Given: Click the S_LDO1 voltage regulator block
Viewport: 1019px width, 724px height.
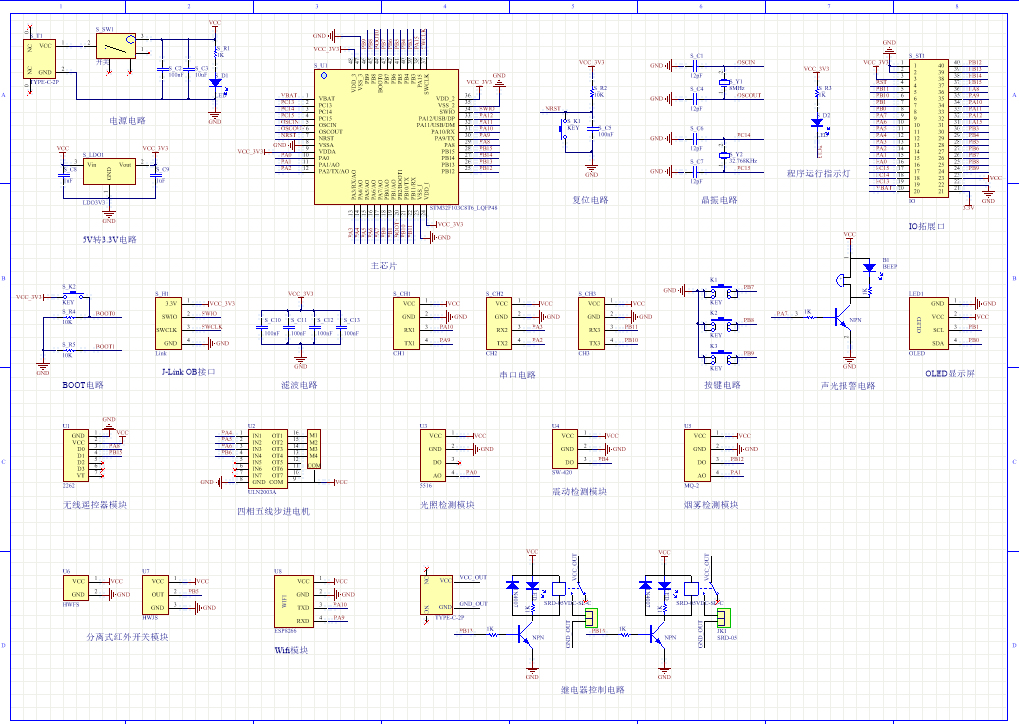Looking at the screenshot, I should [109, 172].
